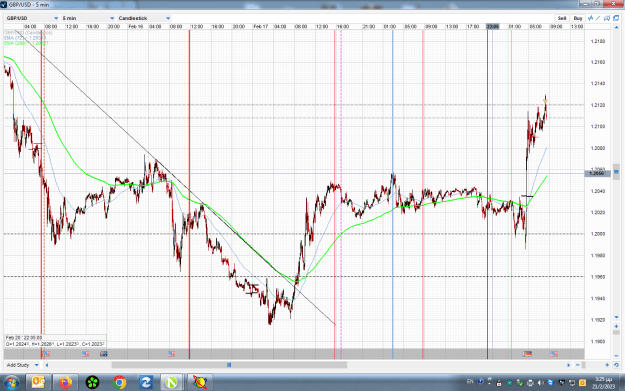Select the trend line drawing tool
Viewport: 625px width, 391px height.
point(598,18)
